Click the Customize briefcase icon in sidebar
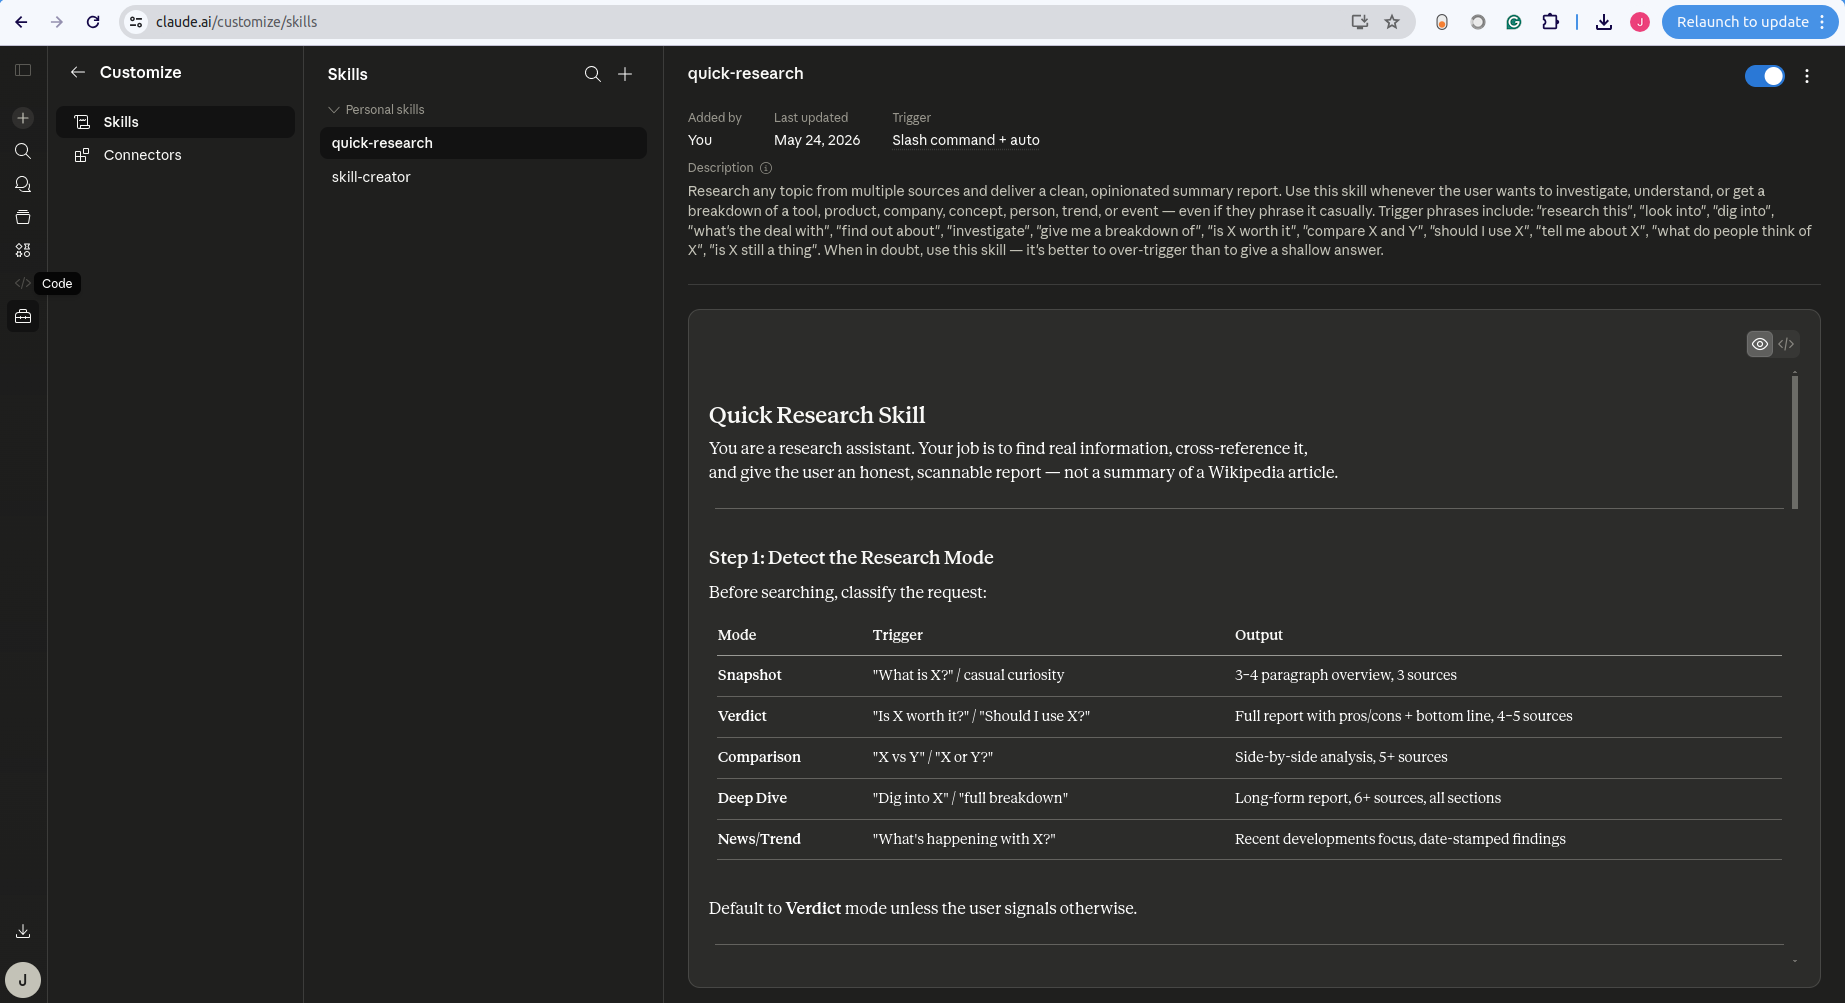Image resolution: width=1845 pixels, height=1003 pixels. [x=23, y=317]
